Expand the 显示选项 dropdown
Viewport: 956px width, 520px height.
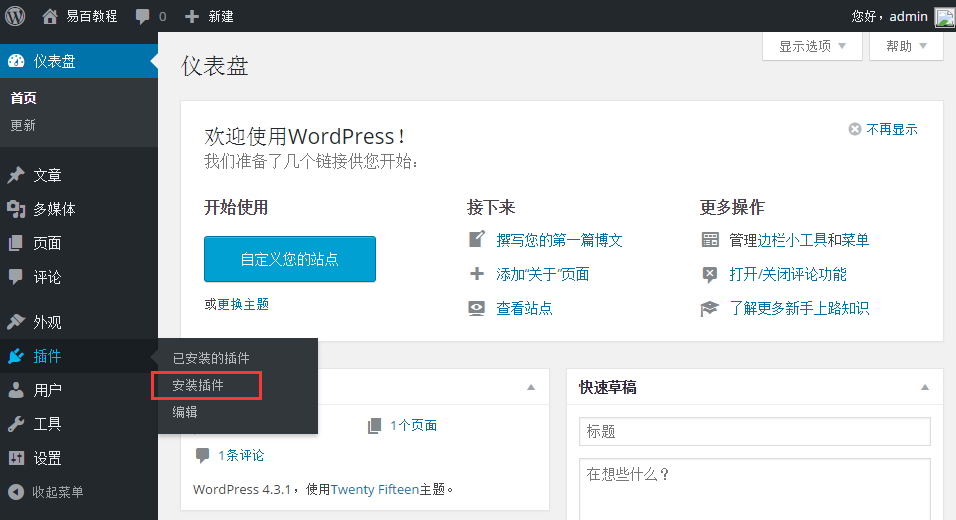(813, 46)
